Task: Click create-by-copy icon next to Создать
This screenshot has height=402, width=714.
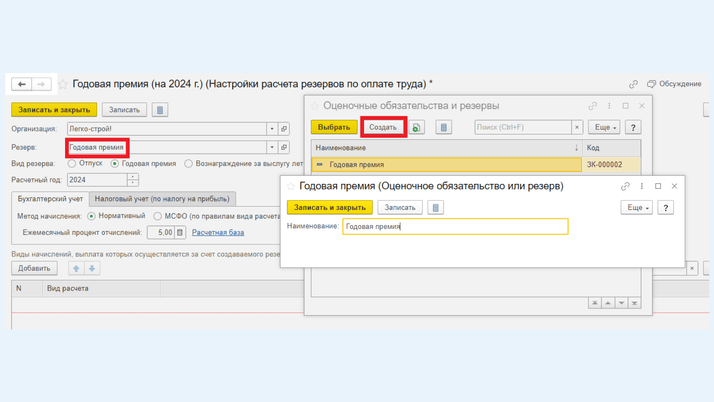Action: tap(416, 127)
